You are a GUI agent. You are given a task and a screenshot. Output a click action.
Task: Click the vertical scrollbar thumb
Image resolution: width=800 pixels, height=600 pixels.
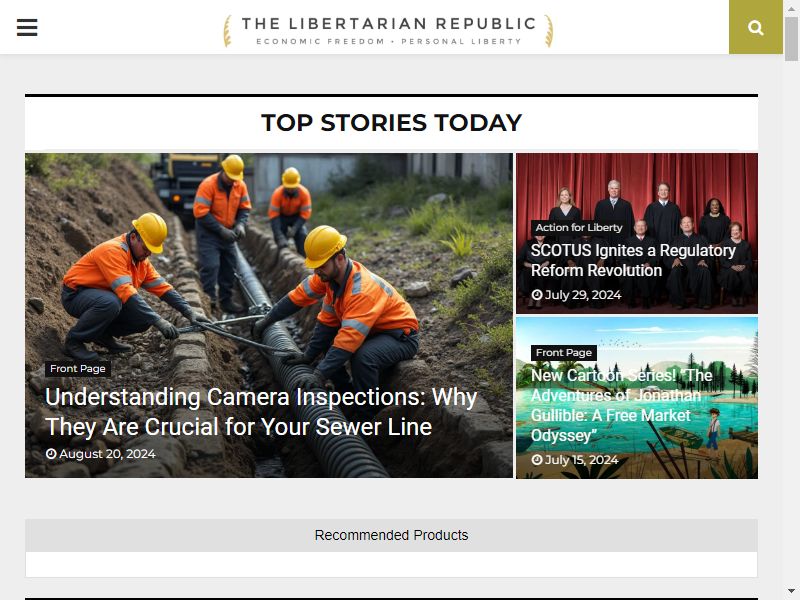click(791, 38)
